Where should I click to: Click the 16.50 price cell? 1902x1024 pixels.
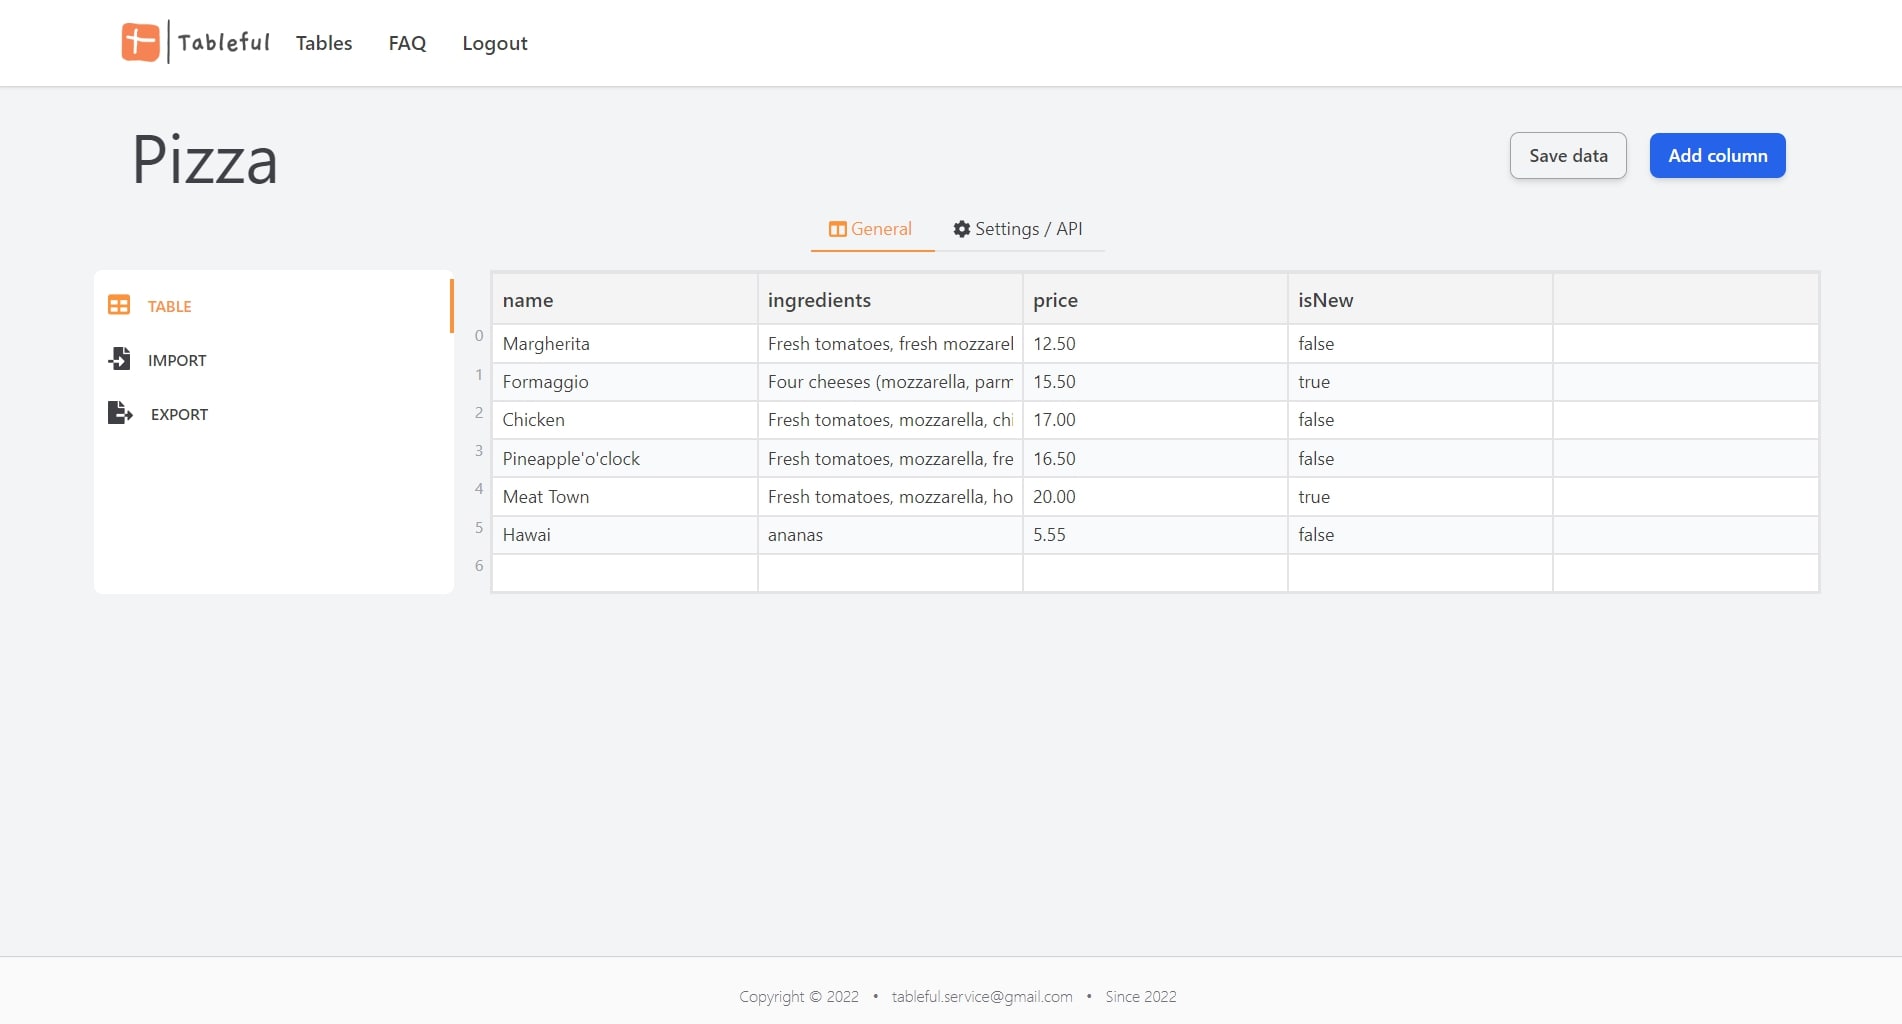coord(1155,459)
